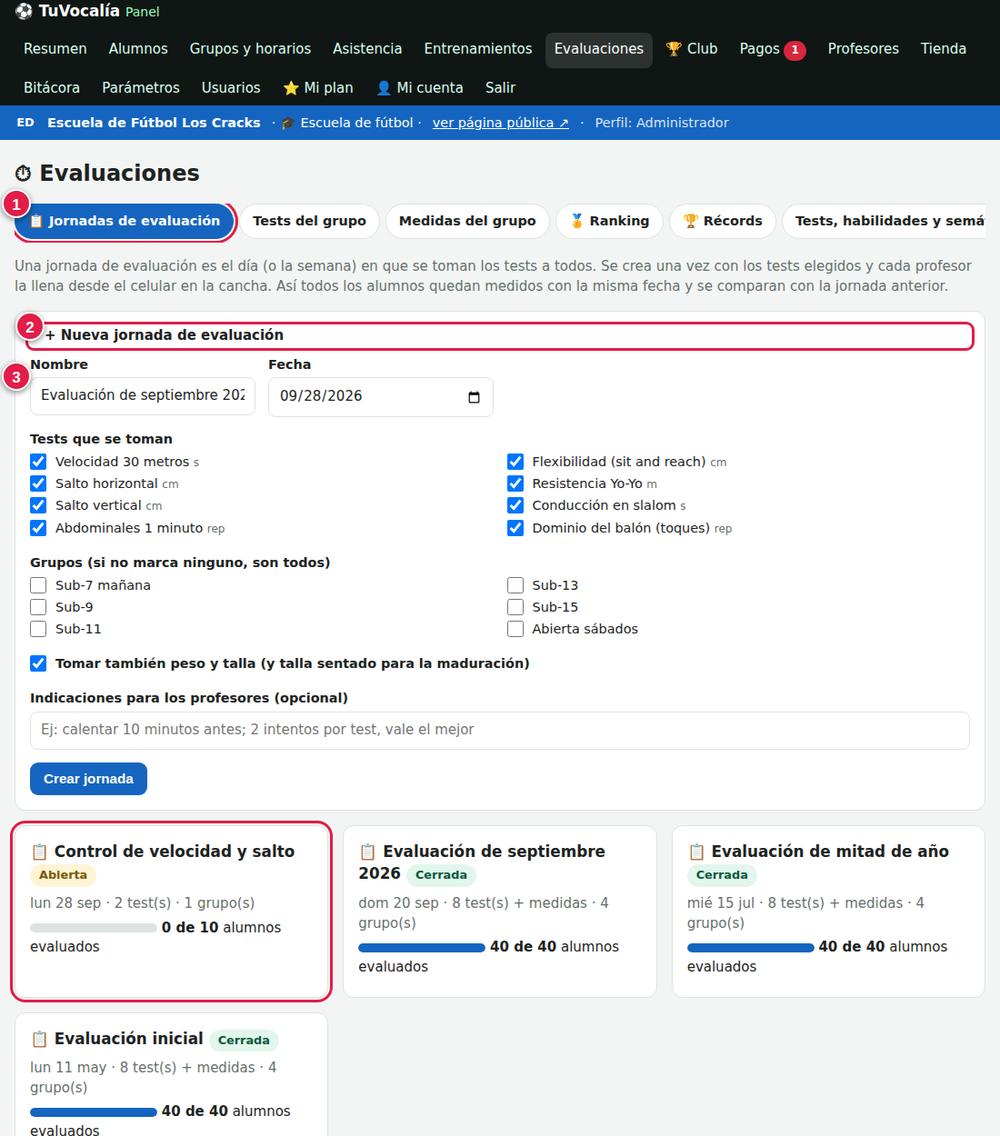Switch to Tests del grupo tab
This screenshot has height=1136, width=1000.
309,221
